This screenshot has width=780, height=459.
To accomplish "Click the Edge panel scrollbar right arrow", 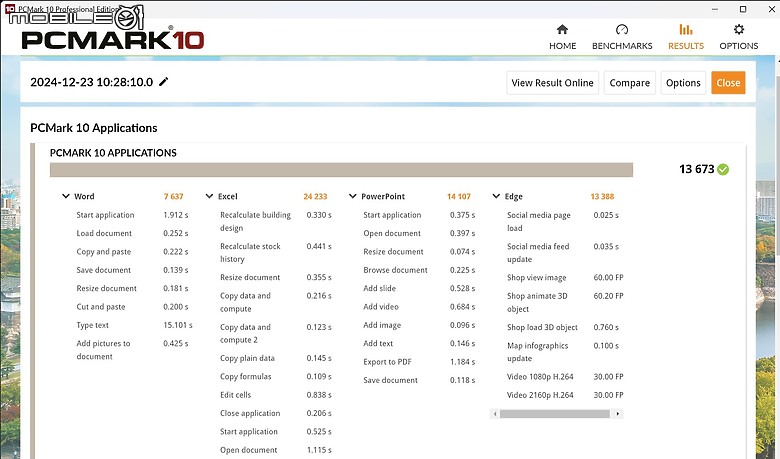I will click(x=618, y=414).
